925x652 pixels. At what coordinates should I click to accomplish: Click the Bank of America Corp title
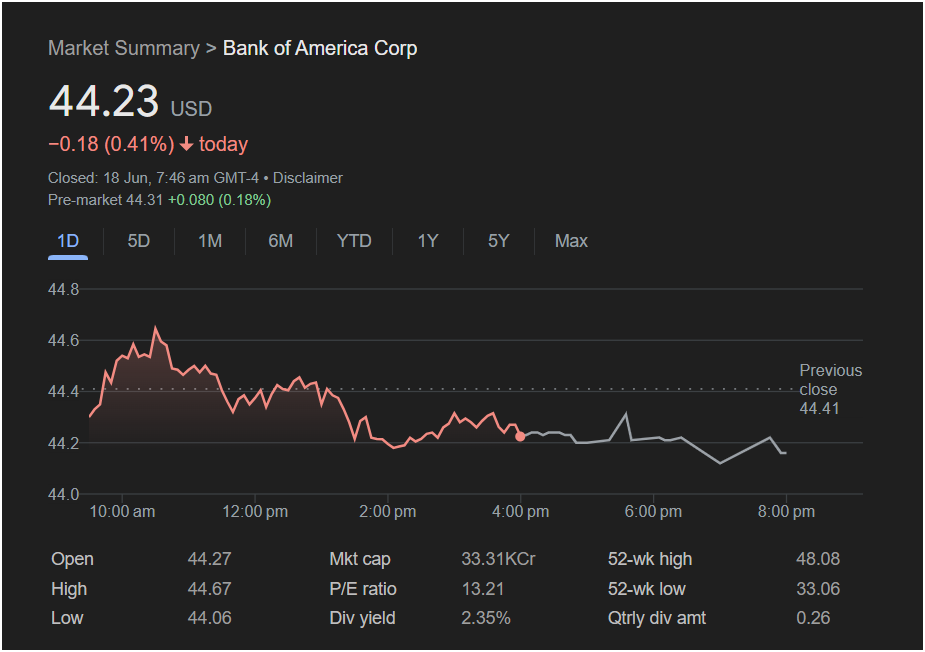coord(320,48)
